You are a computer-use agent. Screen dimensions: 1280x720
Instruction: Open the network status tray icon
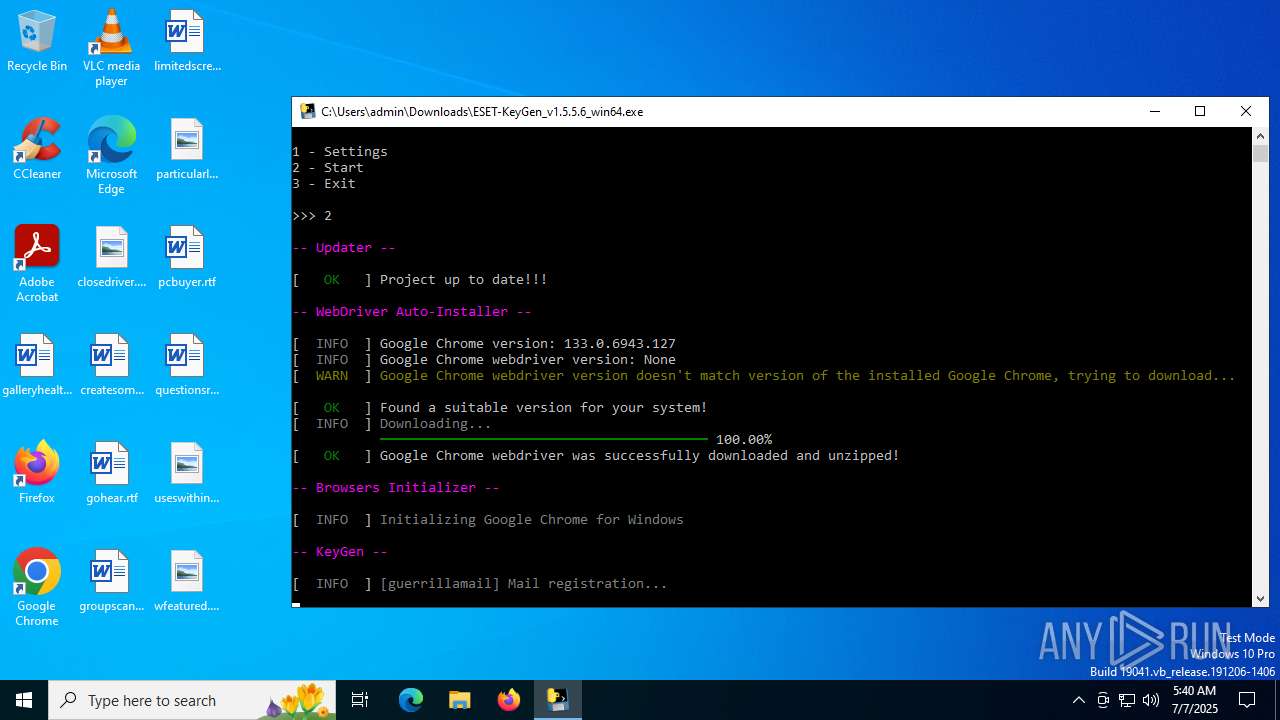pyautogui.click(x=1127, y=700)
